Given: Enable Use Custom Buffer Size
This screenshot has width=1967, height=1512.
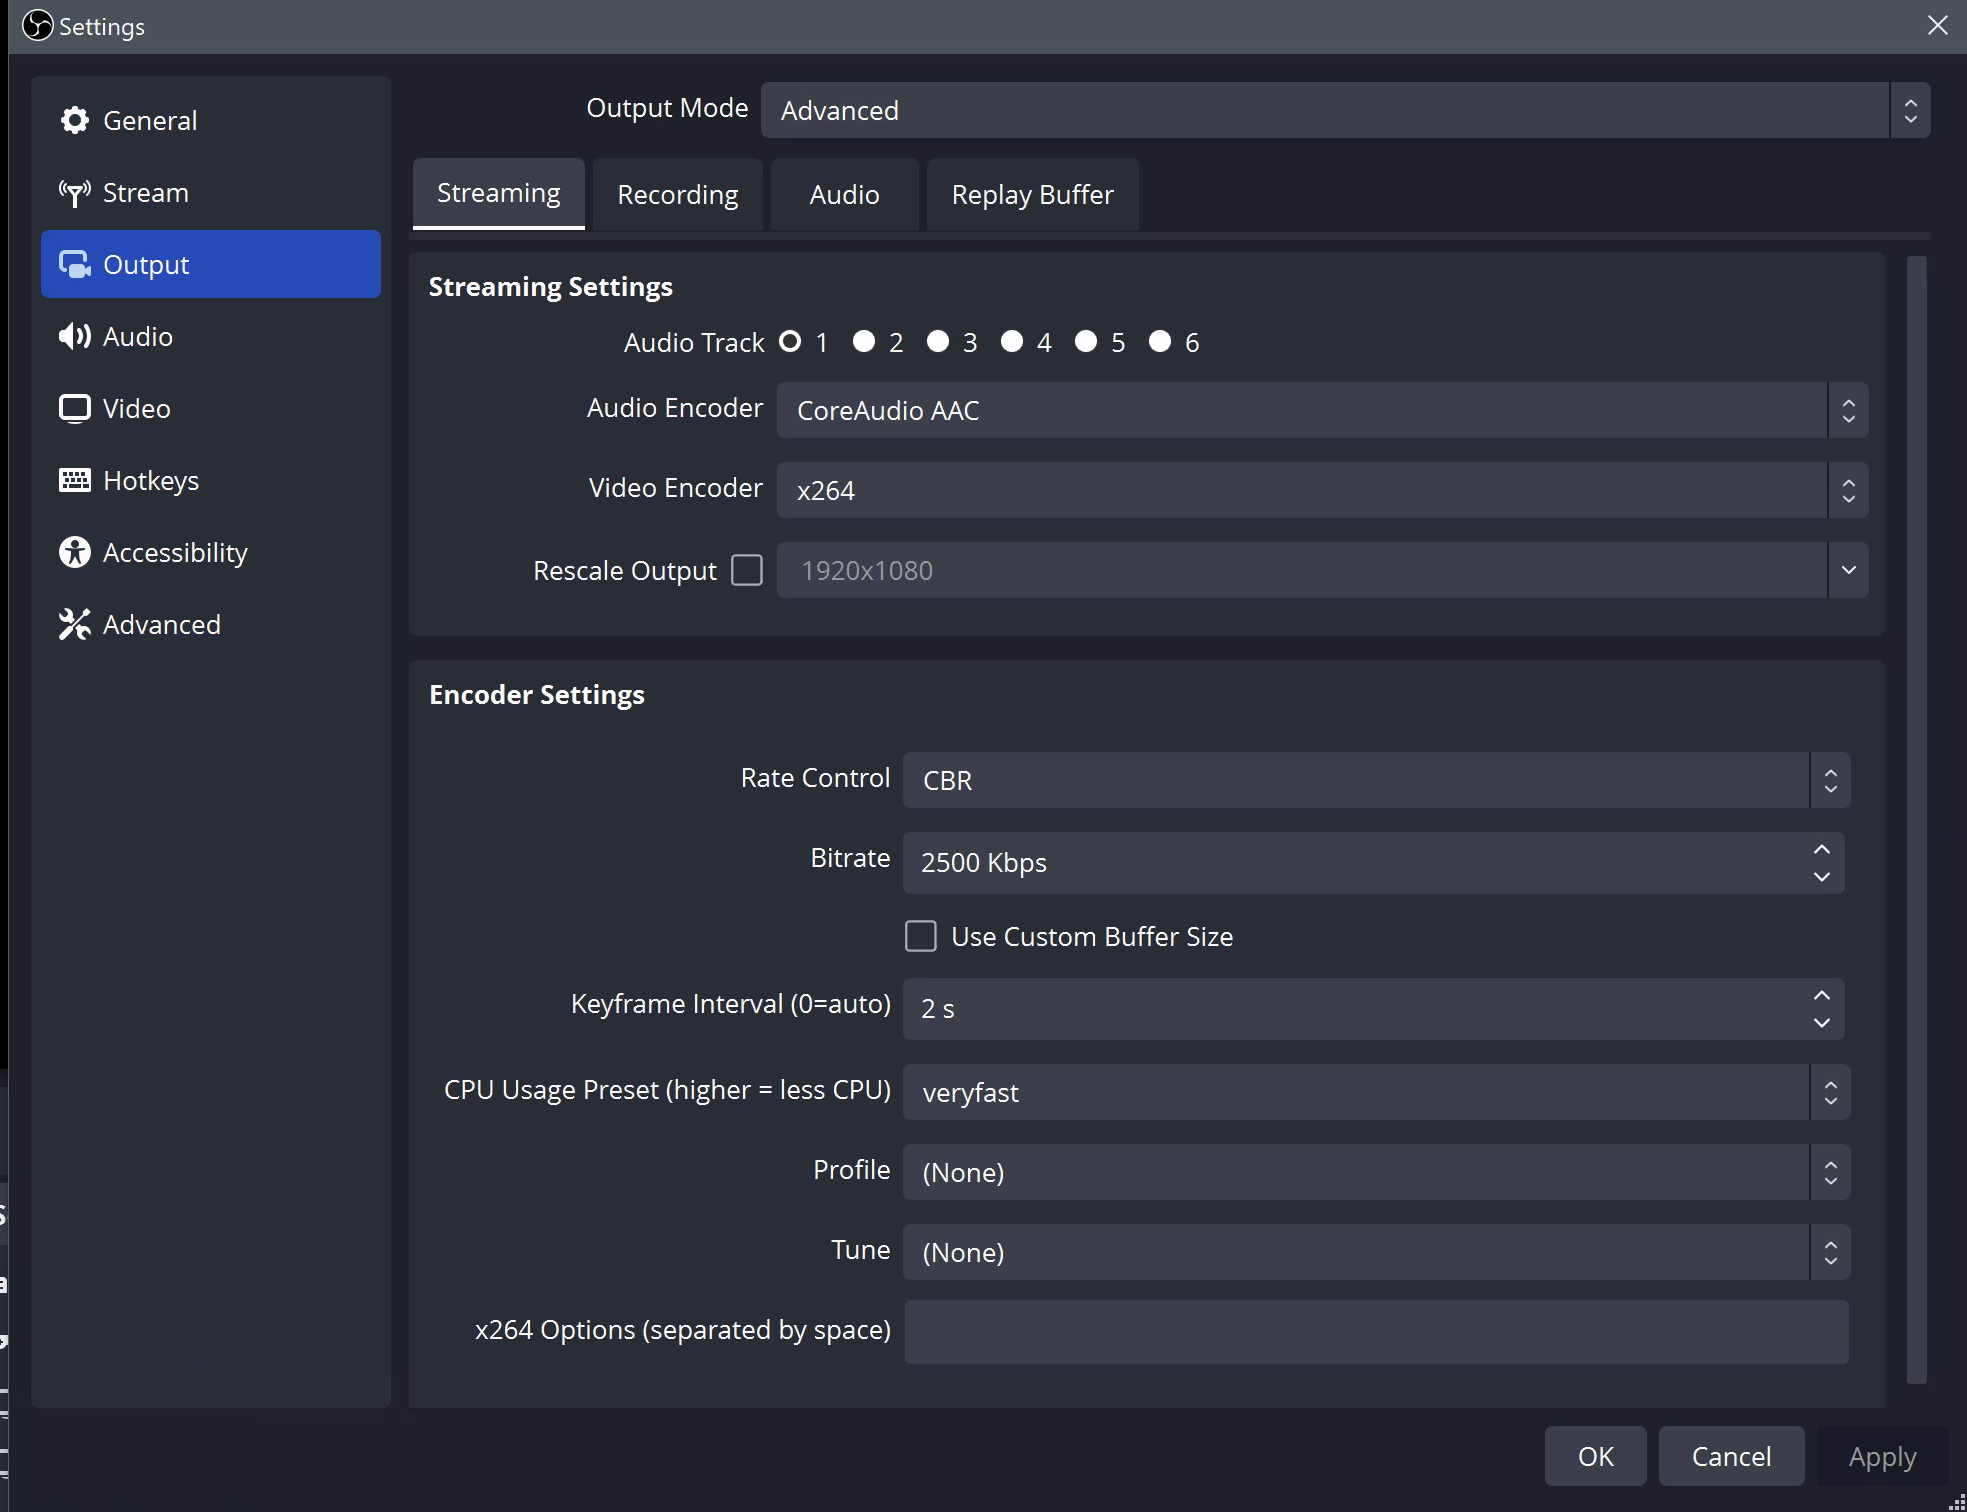Looking at the screenshot, I should click(x=921, y=936).
